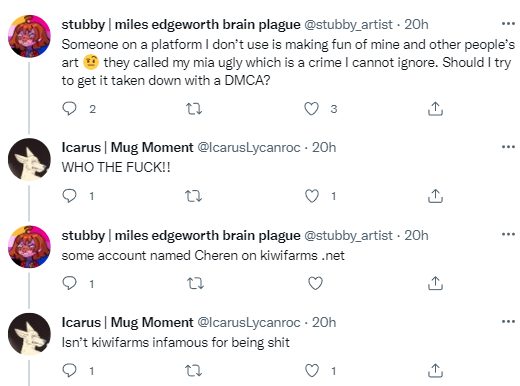The image size is (520, 386).
Task: Share the 'infamous for being shit' tweet
Action: pos(435,371)
